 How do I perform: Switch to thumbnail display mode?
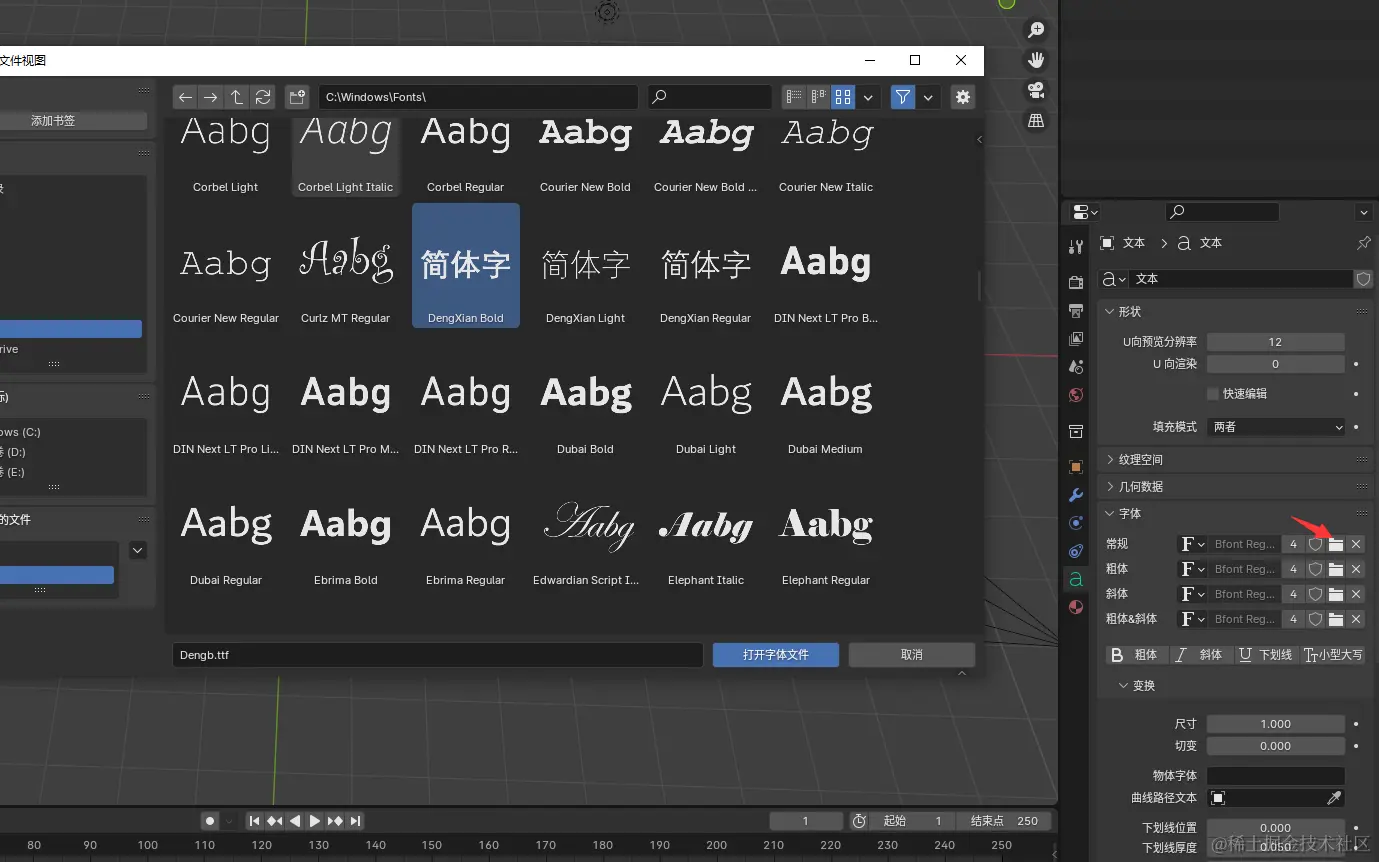pos(843,97)
